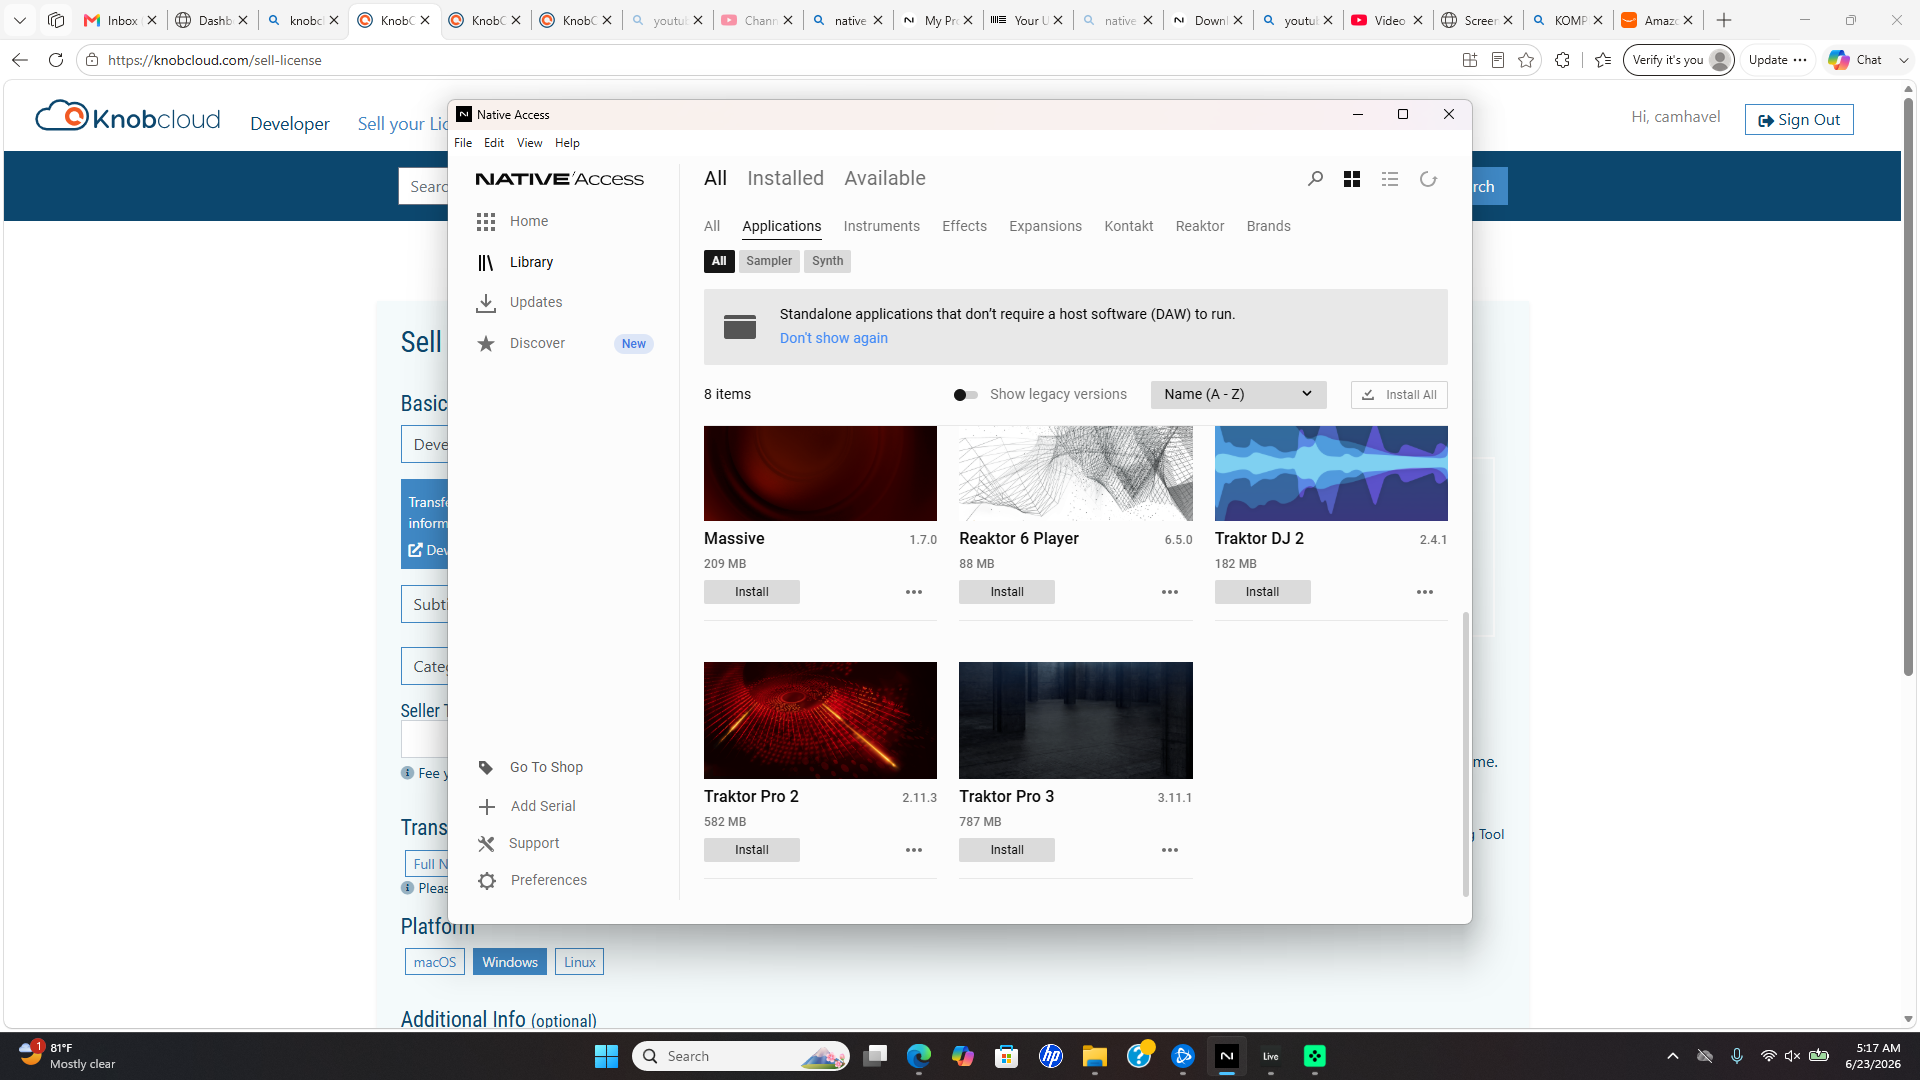Select the Kontakt category tab

point(1128,226)
